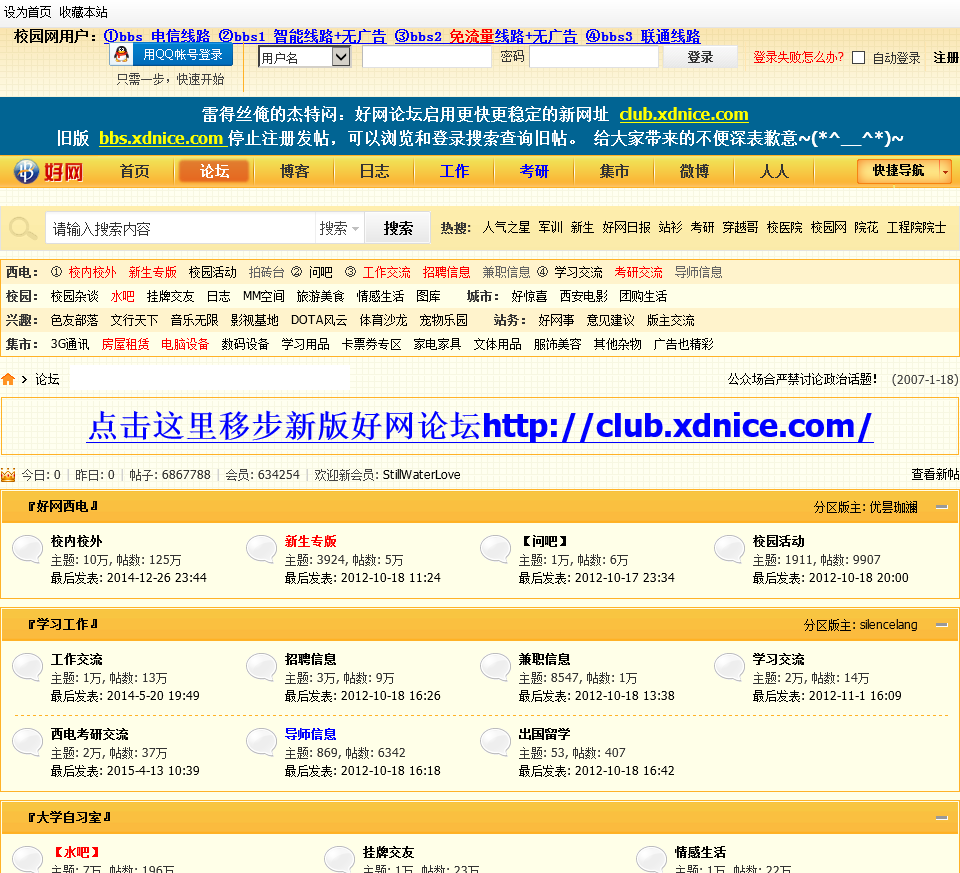The image size is (960, 873).
Task: Click the speech bubble icon for 导师信息
Action: click(x=261, y=741)
